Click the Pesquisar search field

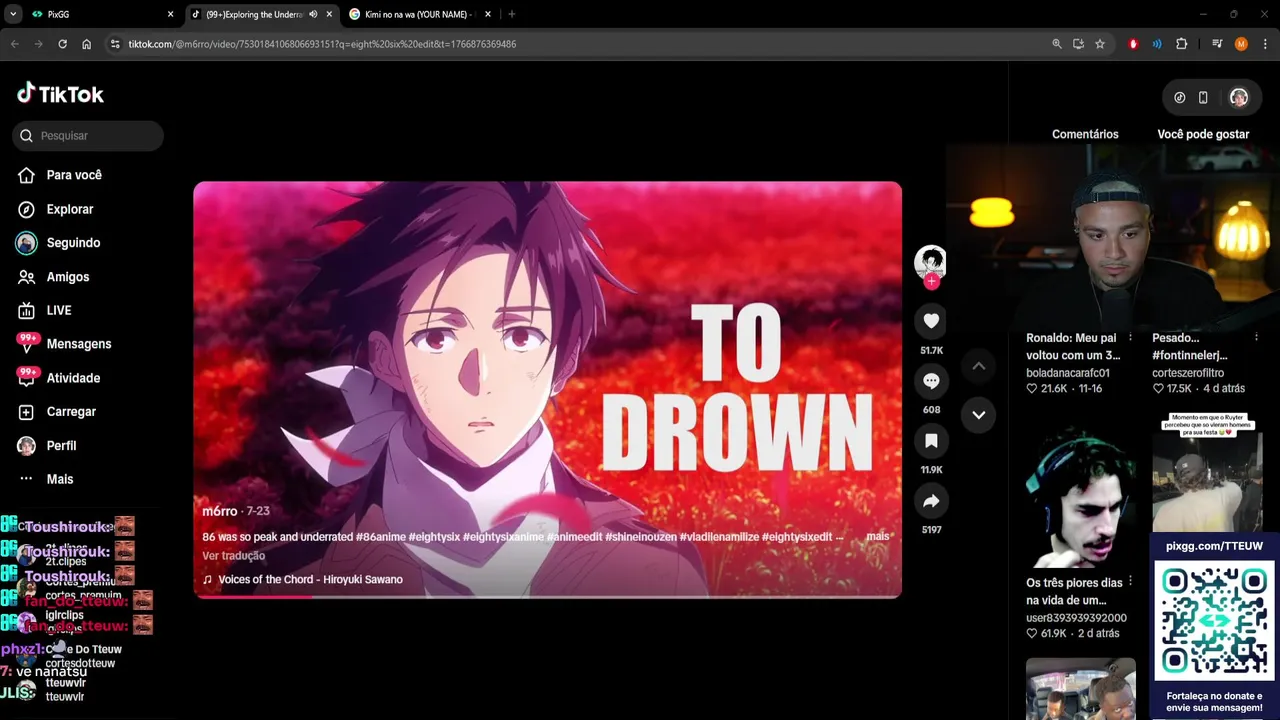click(x=88, y=136)
